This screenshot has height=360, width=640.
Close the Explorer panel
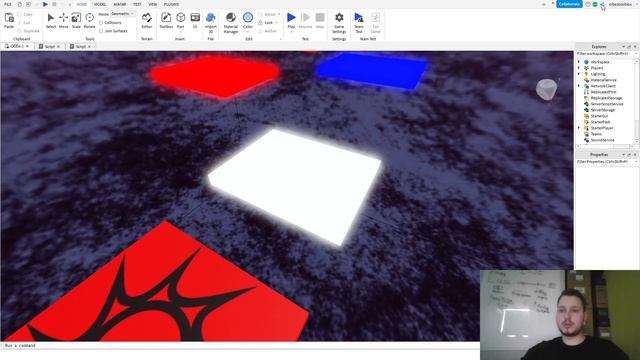[635, 47]
